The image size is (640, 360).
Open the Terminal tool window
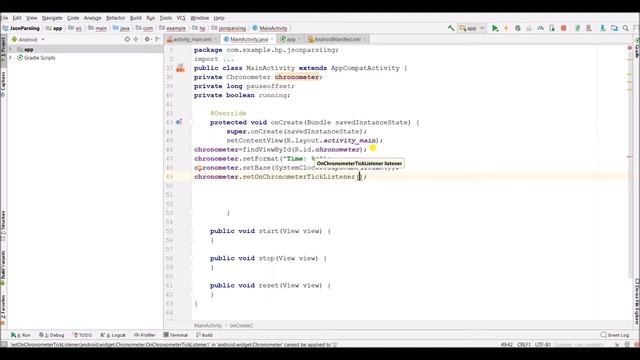[176, 335]
